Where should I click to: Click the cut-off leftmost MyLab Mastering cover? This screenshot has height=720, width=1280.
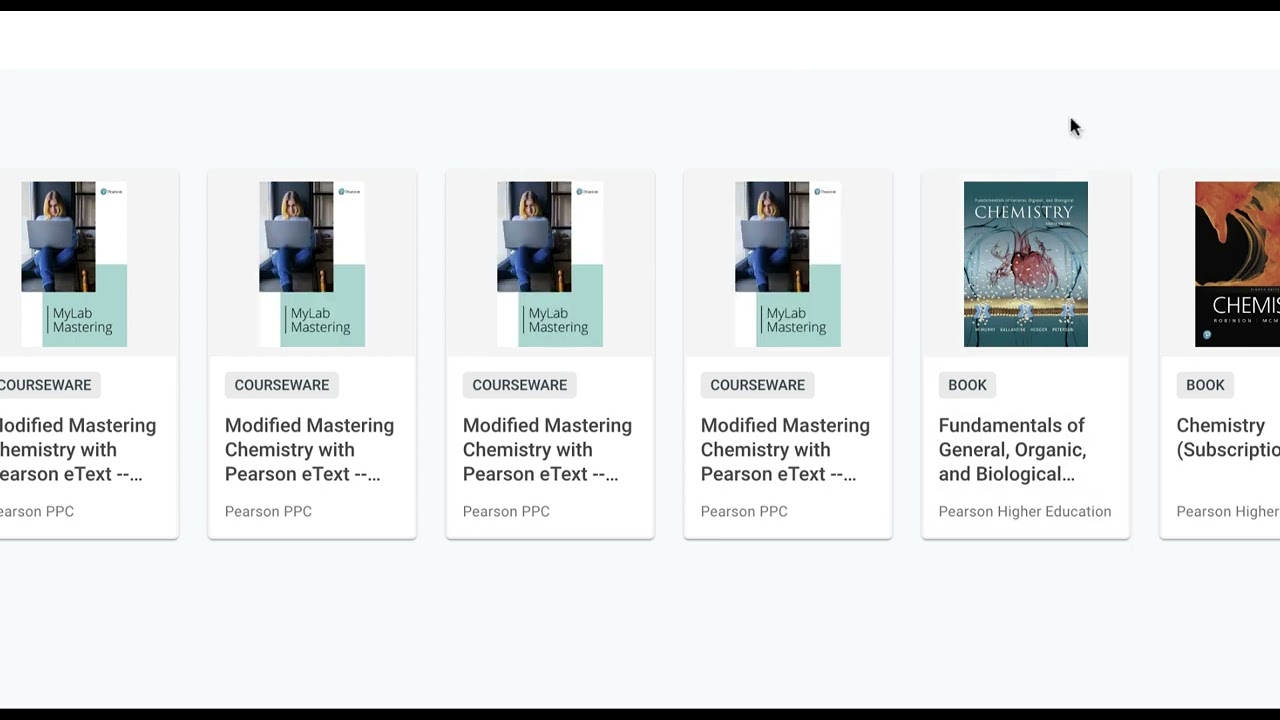point(74,264)
